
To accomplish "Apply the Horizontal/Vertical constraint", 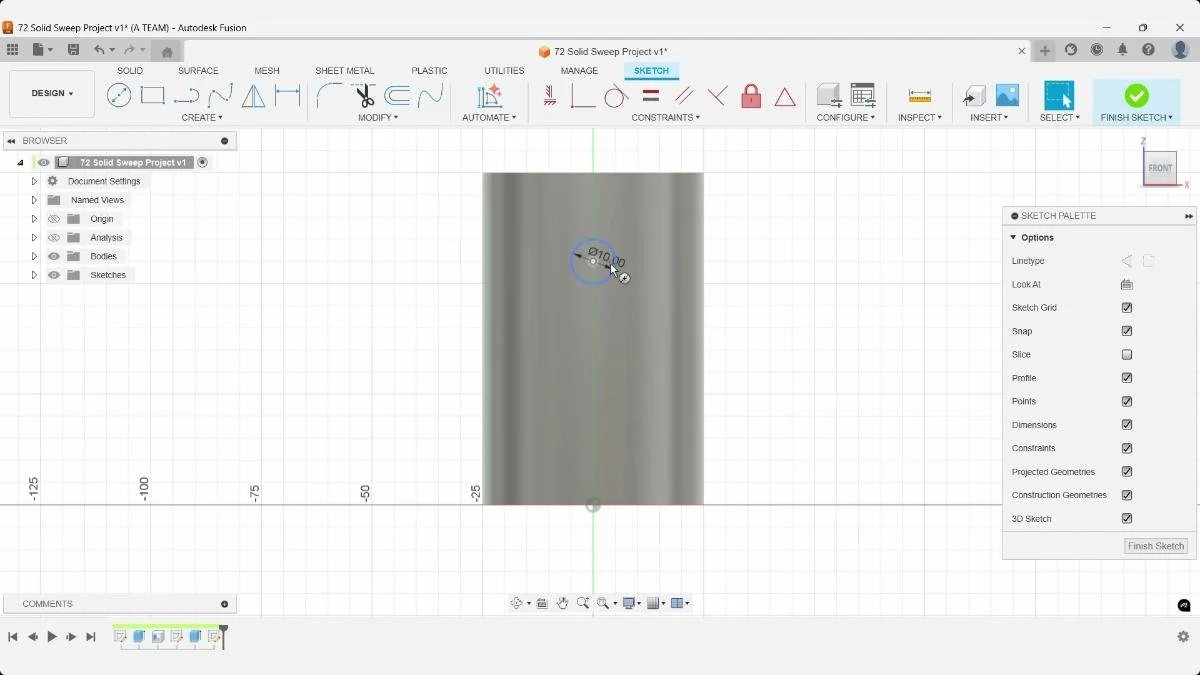I will coord(550,96).
